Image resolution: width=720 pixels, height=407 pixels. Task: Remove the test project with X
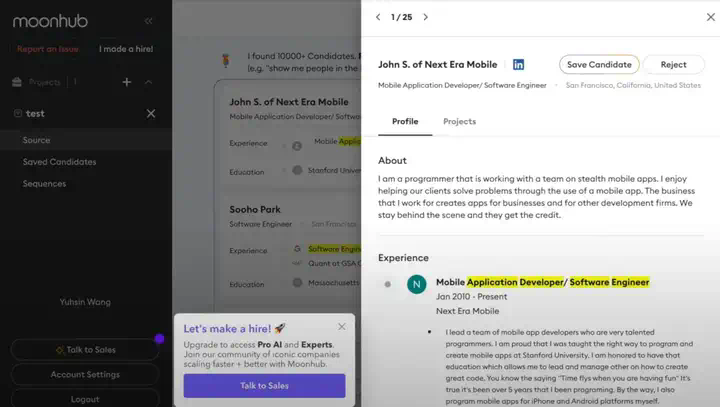(x=151, y=113)
